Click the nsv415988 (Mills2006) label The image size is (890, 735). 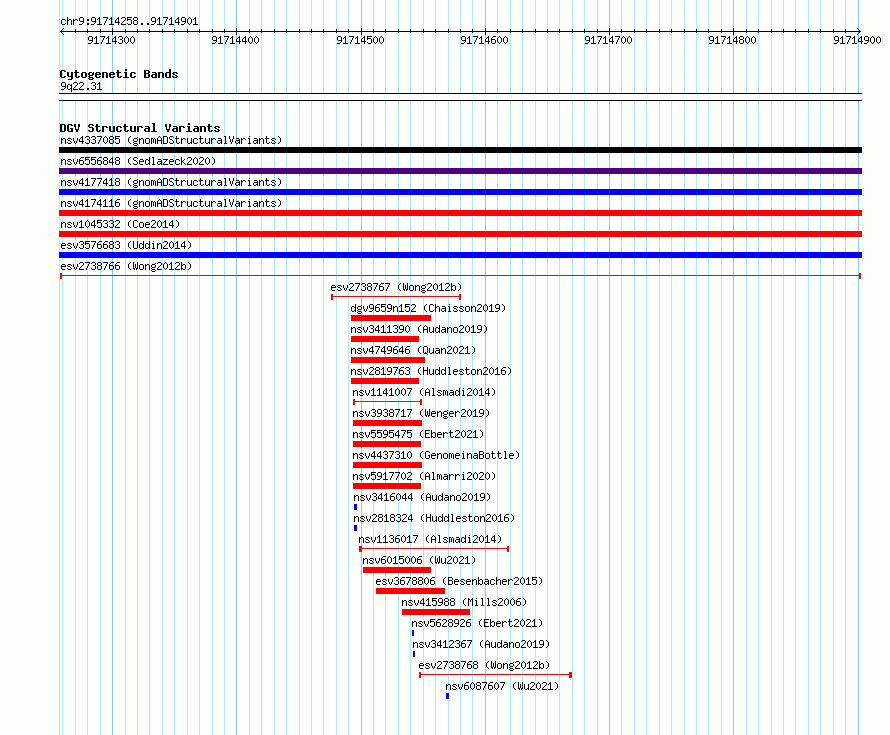pyautogui.click(x=464, y=602)
